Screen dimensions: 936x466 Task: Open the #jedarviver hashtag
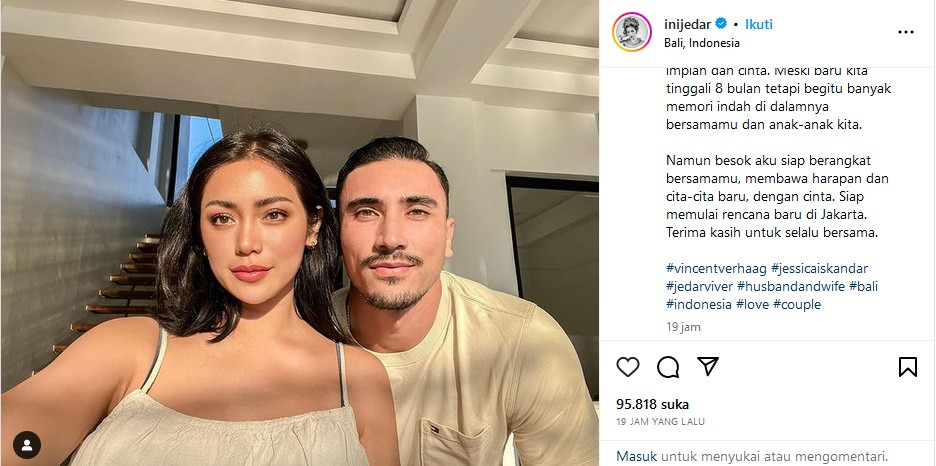[699, 286]
